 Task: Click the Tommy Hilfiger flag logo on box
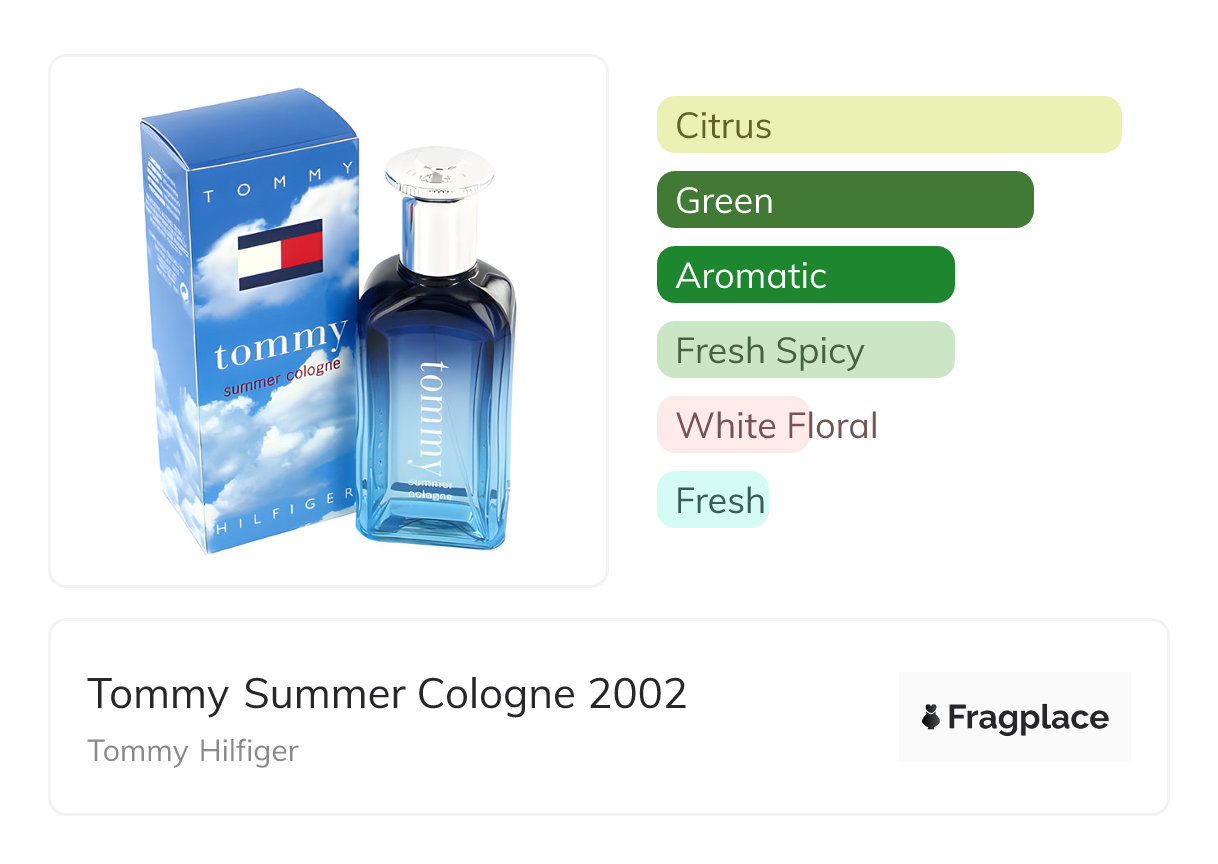pos(280,255)
